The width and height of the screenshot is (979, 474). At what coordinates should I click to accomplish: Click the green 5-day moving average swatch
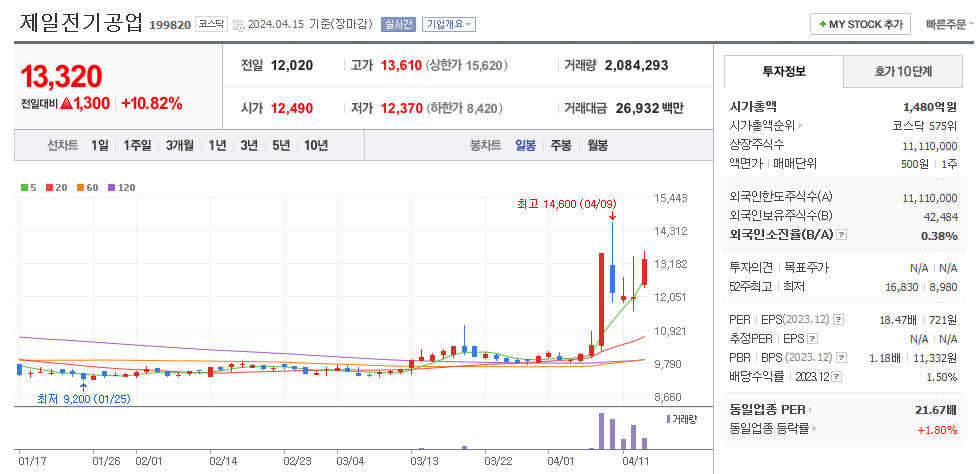point(24,187)
